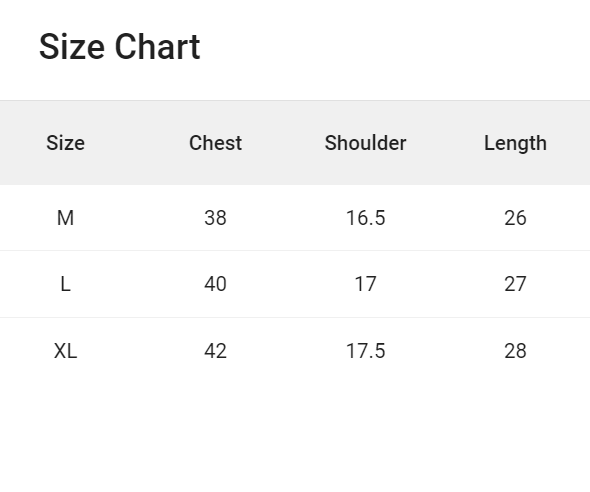The image size is (590, 492).
Task: Click the XL size cell
Action: pyautogui.click(x=65, y=351)
